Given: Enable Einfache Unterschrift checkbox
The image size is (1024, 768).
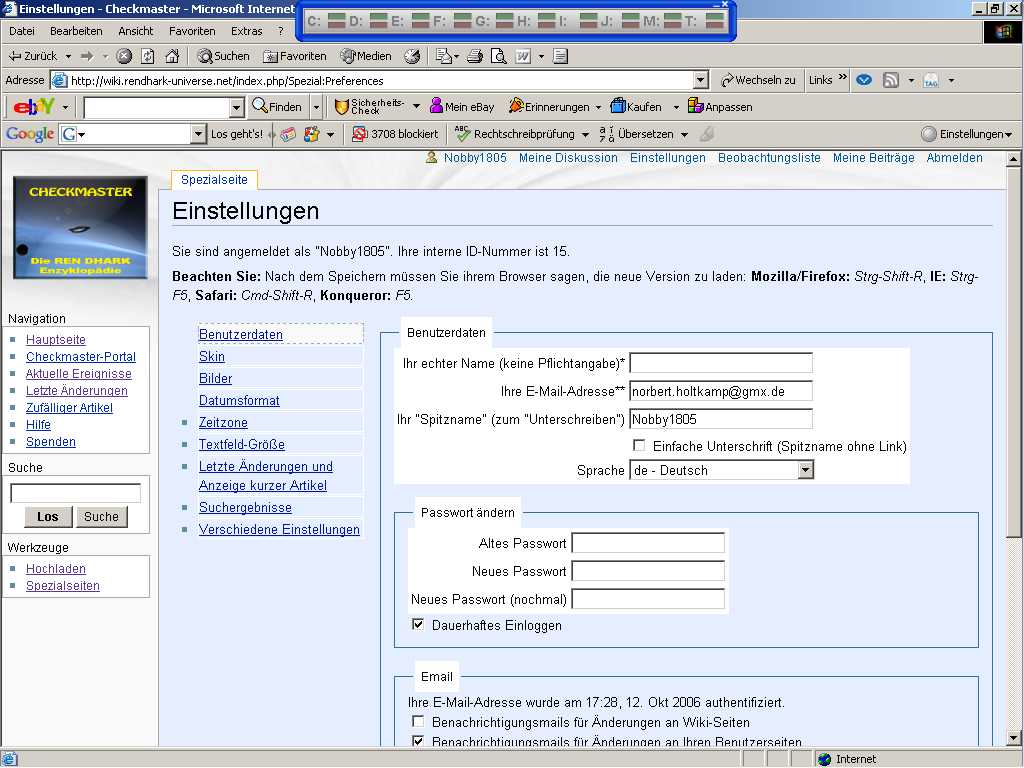Looking at the screenshot, I should 639,445.
